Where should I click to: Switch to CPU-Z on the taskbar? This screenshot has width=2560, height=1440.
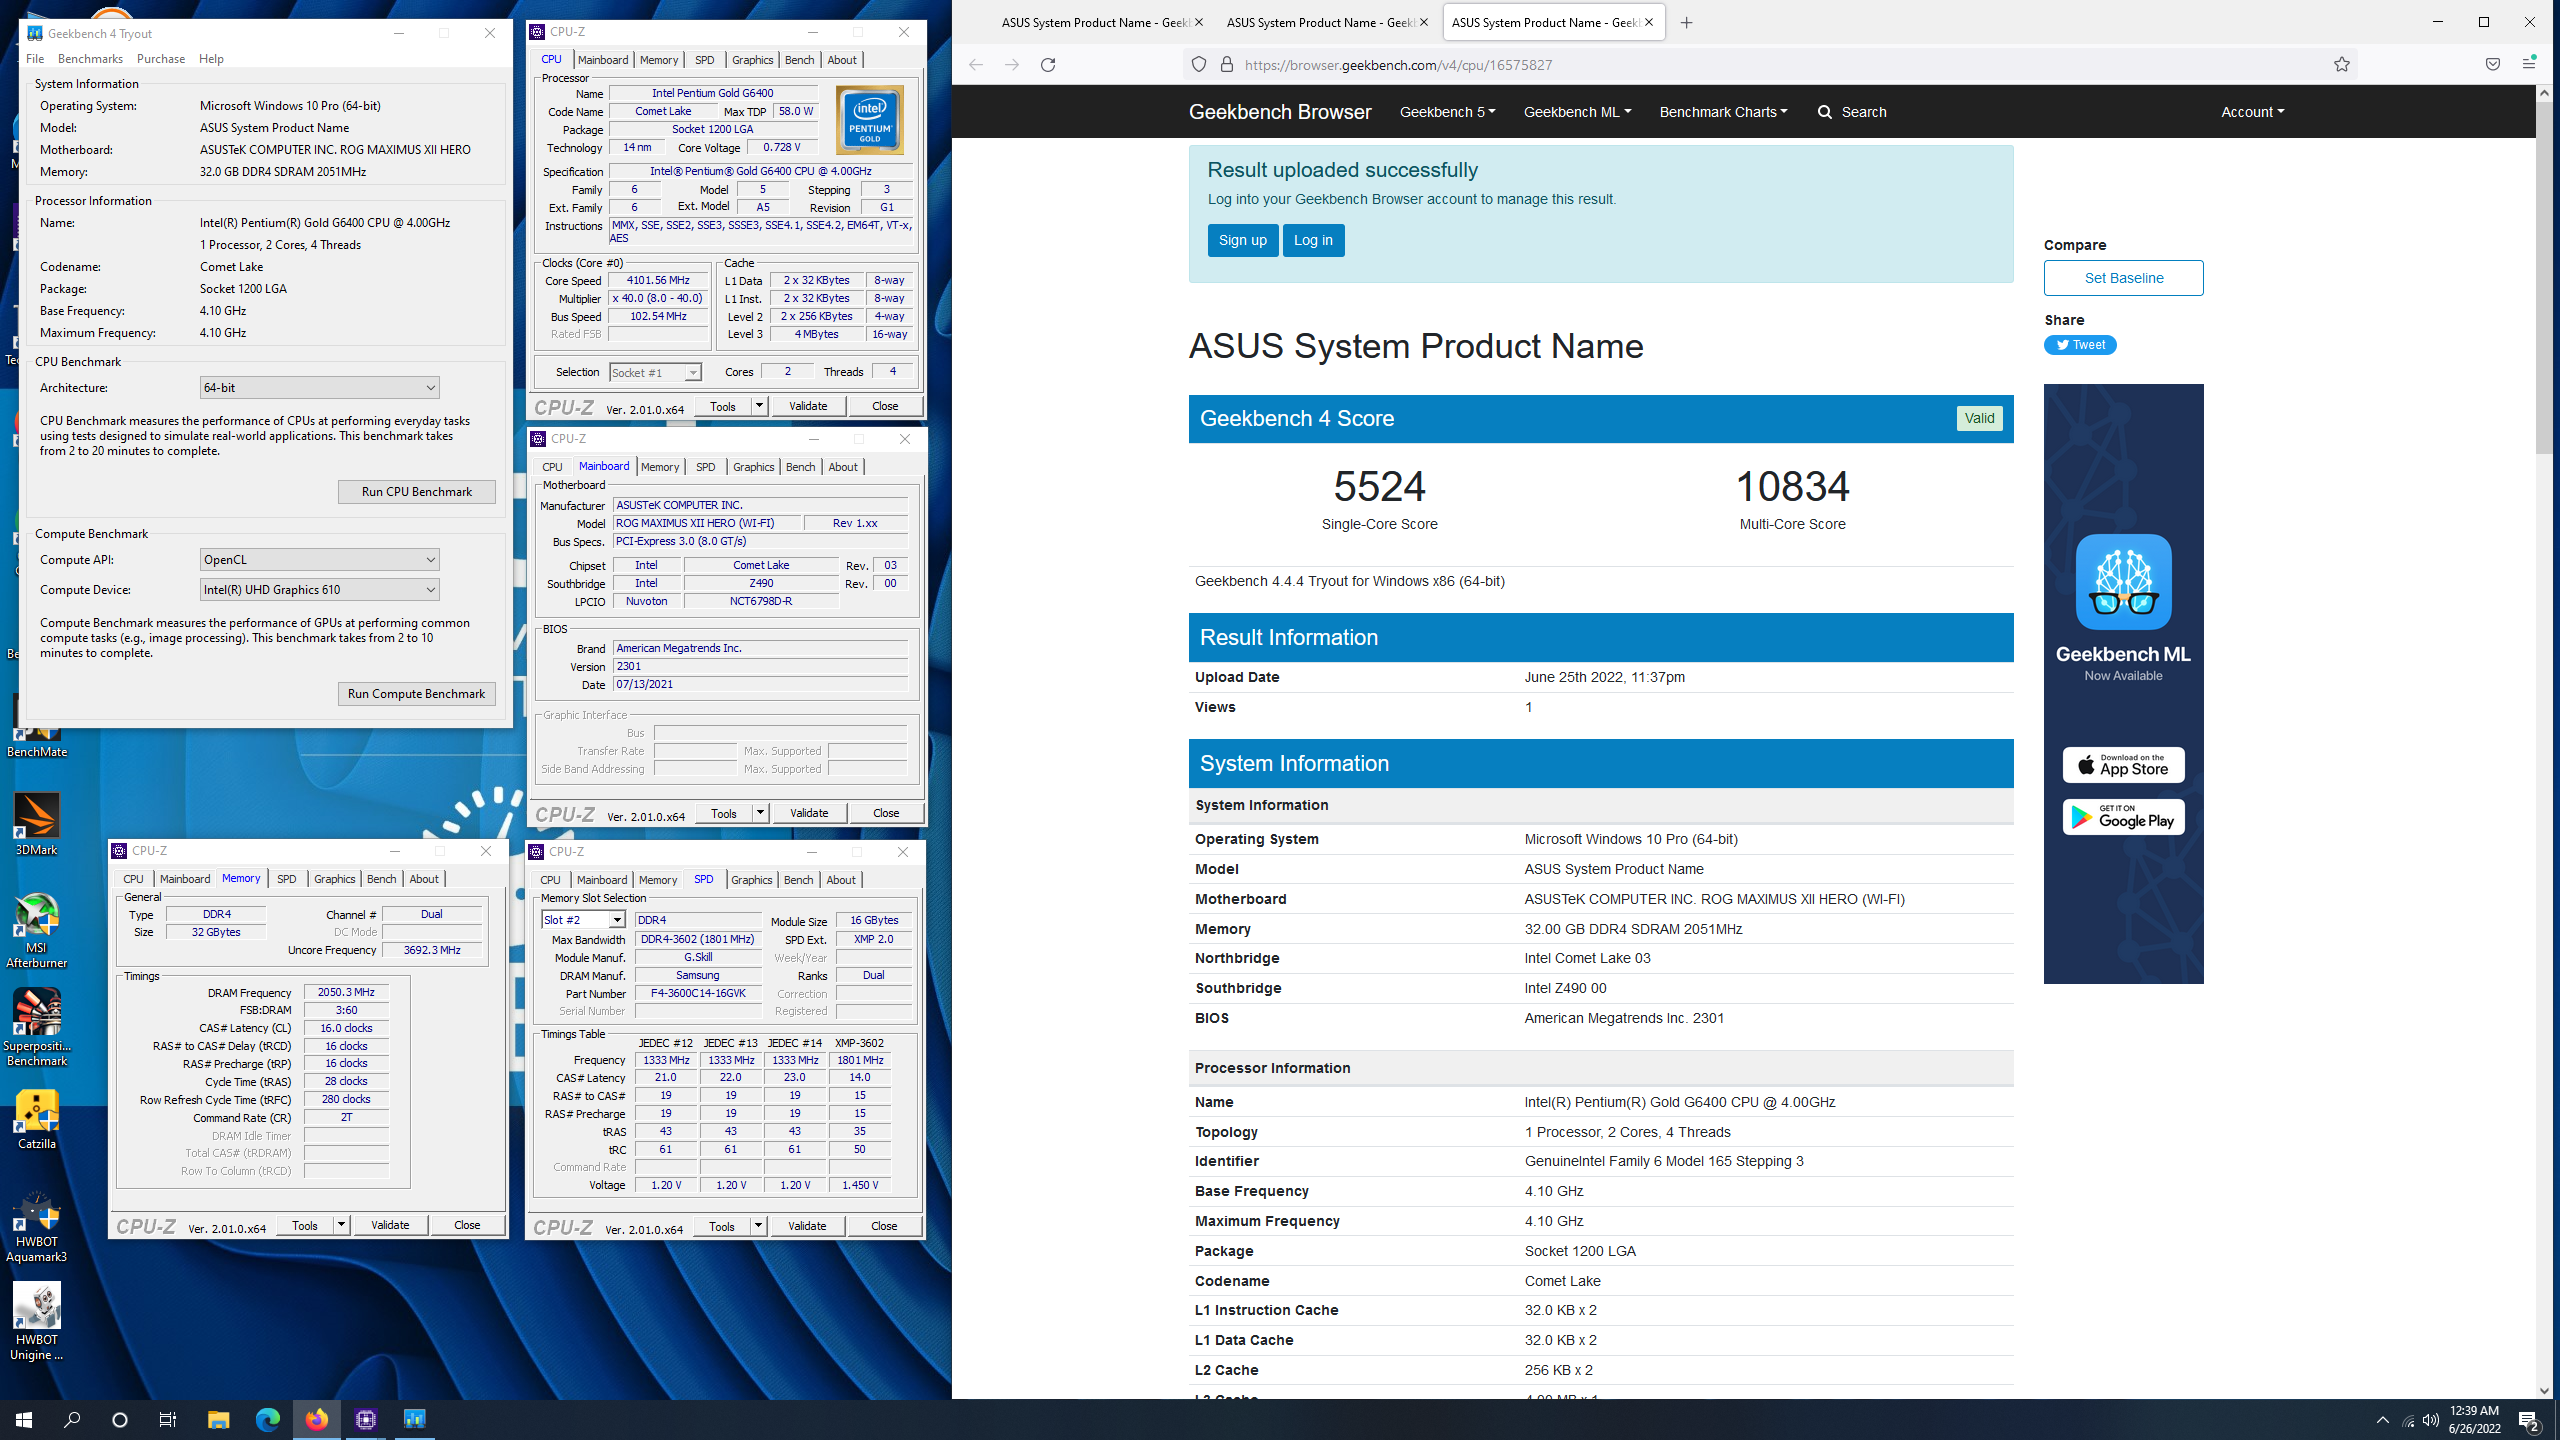coord(365,1419)
